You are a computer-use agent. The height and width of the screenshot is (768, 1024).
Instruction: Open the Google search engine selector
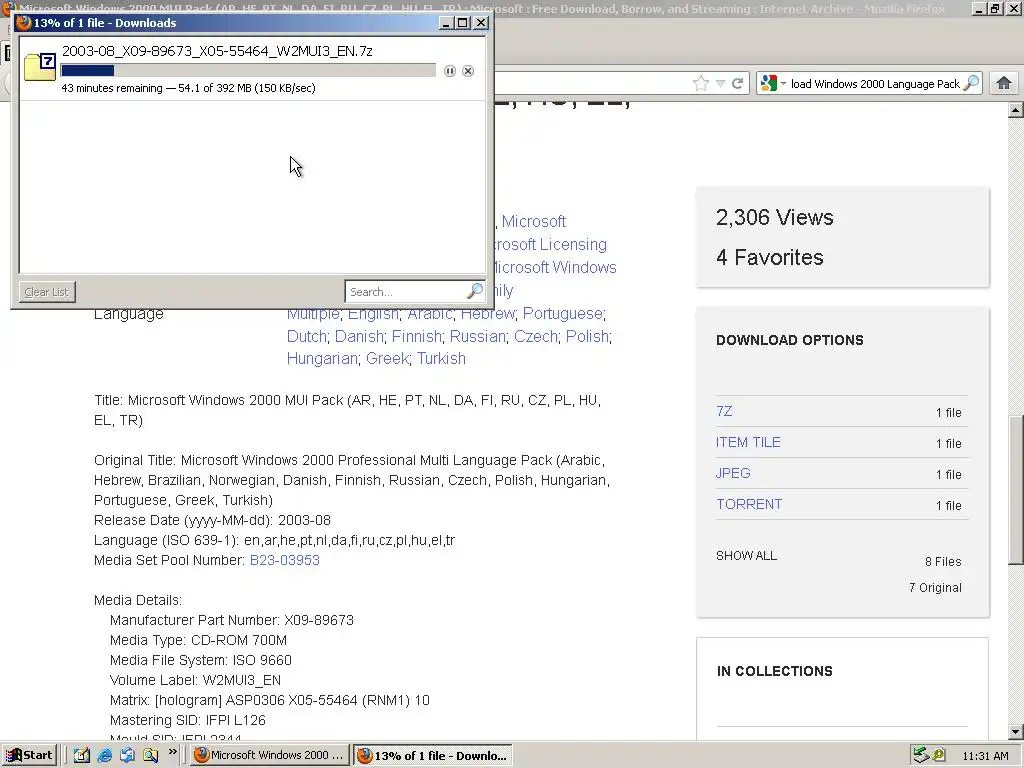(x=773, y=84)
